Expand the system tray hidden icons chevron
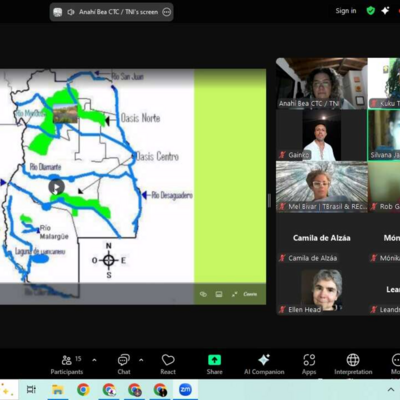Viewport: 400px width, 400px height. click(x=390, y=389)
